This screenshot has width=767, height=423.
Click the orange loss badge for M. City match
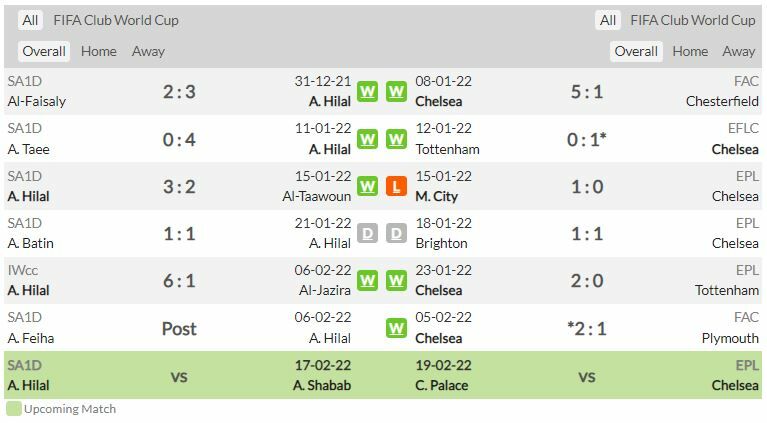[397, 186]
